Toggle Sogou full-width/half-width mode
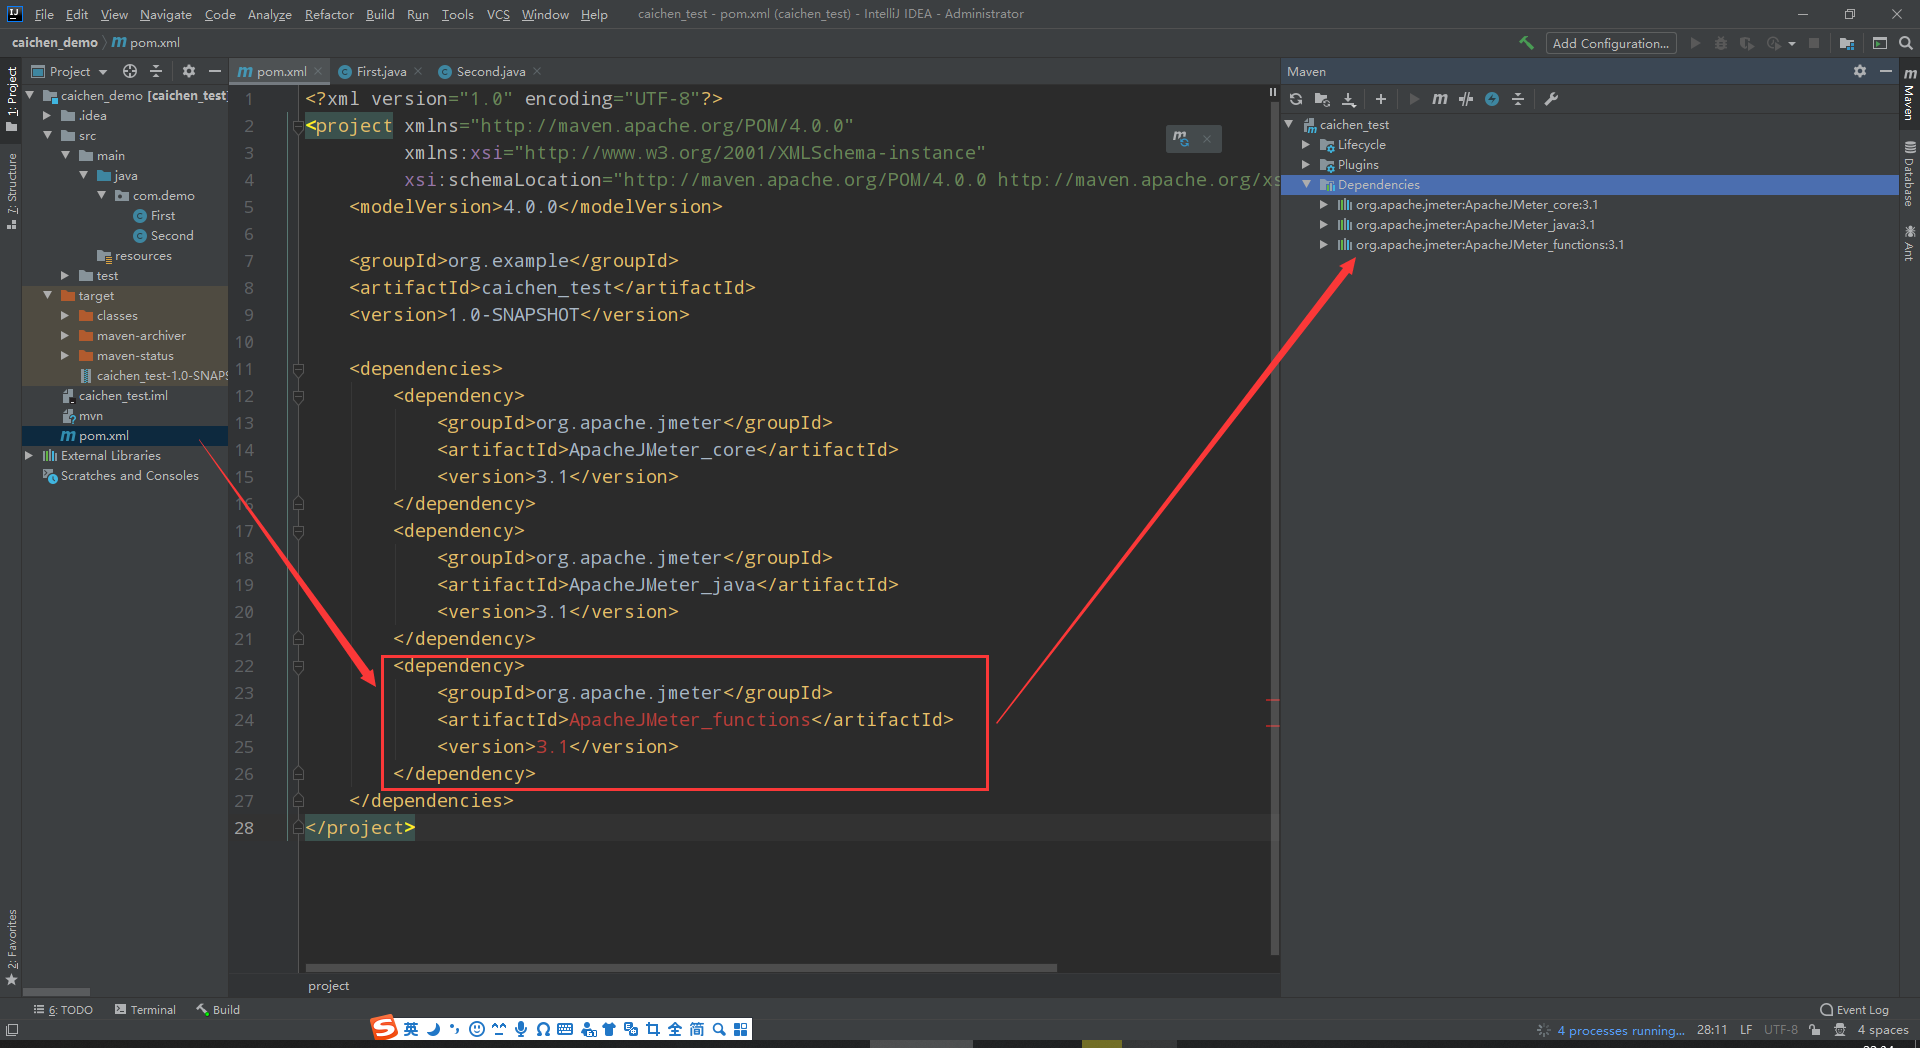Image resolution: width=1920 pixels, height=1048 pixels. (433, 1029)
